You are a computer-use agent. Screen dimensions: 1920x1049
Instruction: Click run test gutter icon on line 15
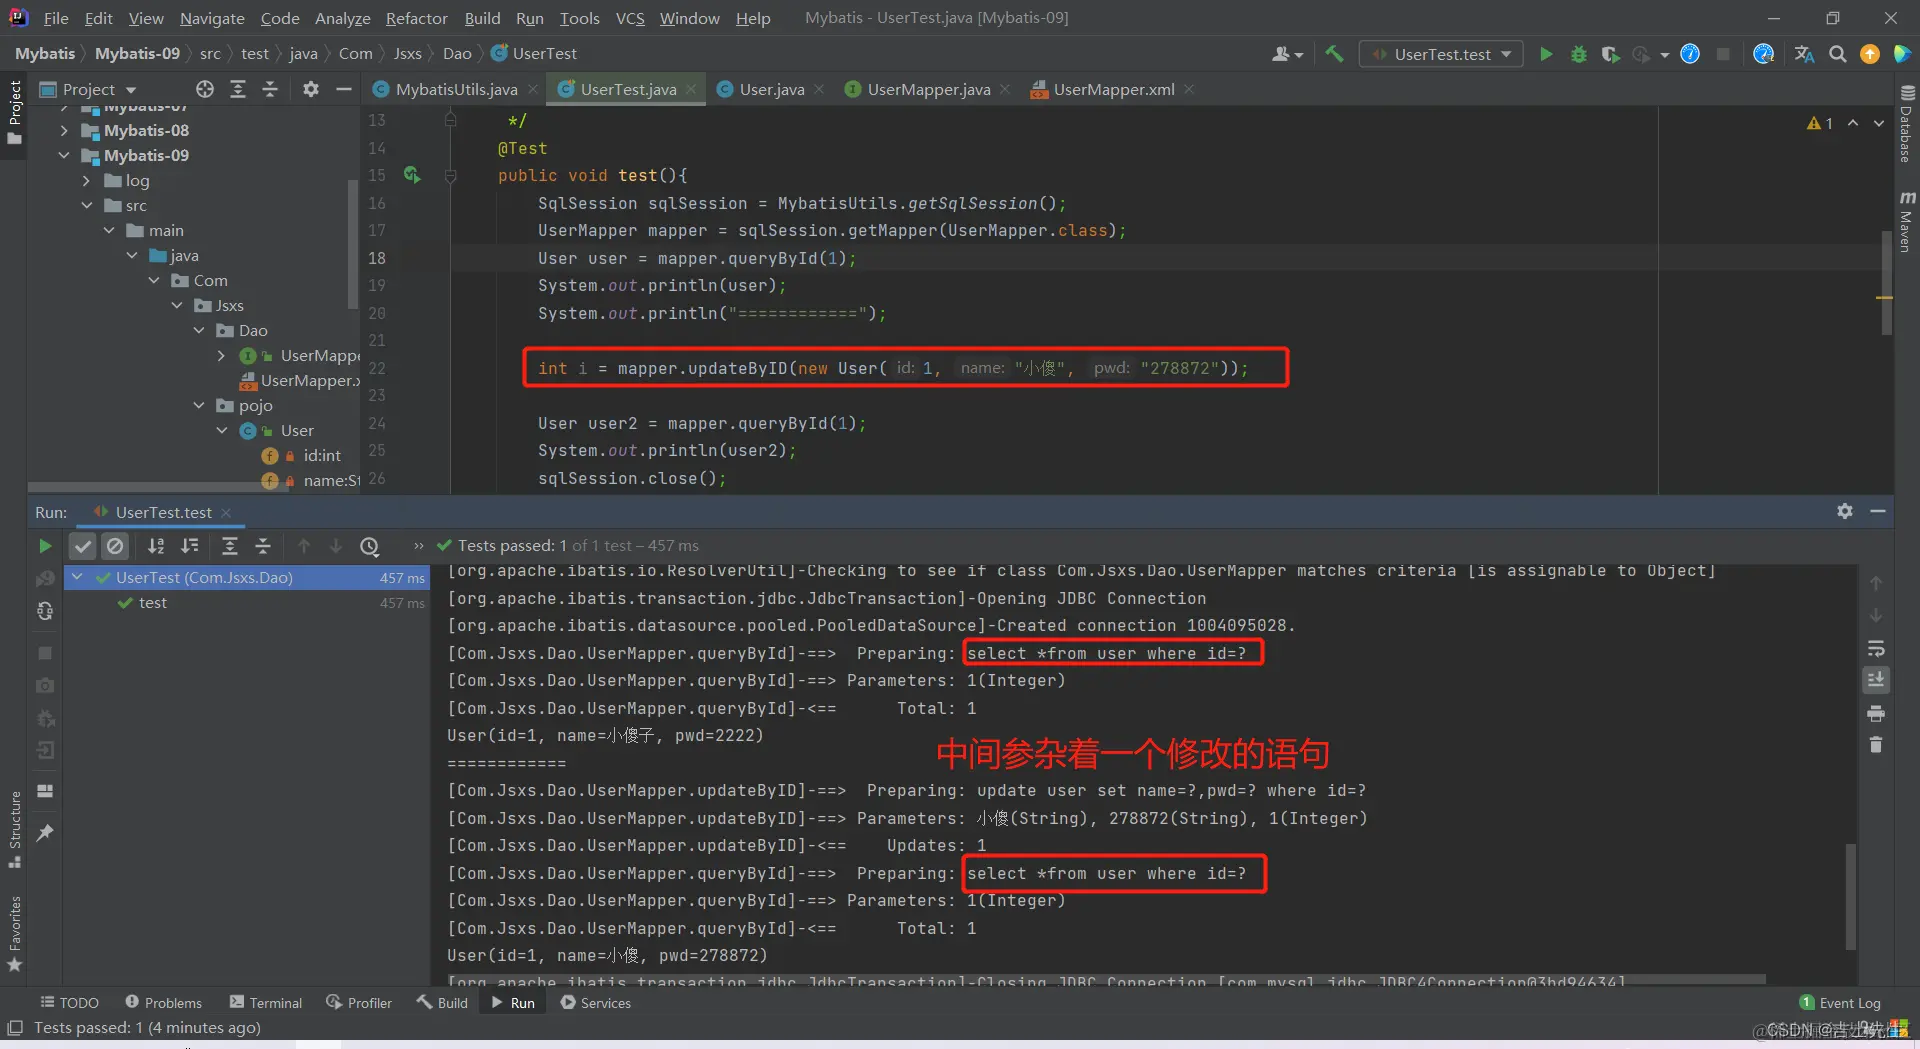pos(412,175)
